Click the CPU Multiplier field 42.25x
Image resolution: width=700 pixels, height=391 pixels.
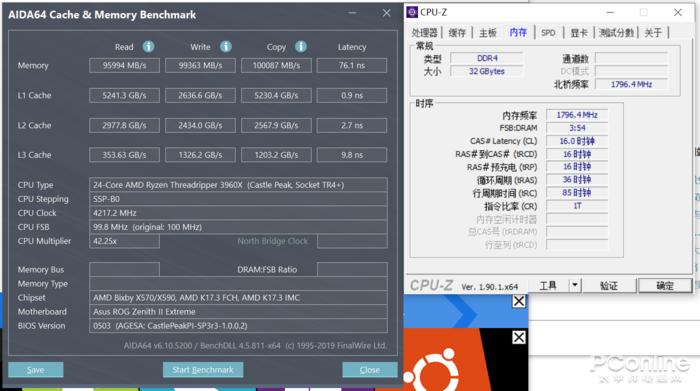125,241
